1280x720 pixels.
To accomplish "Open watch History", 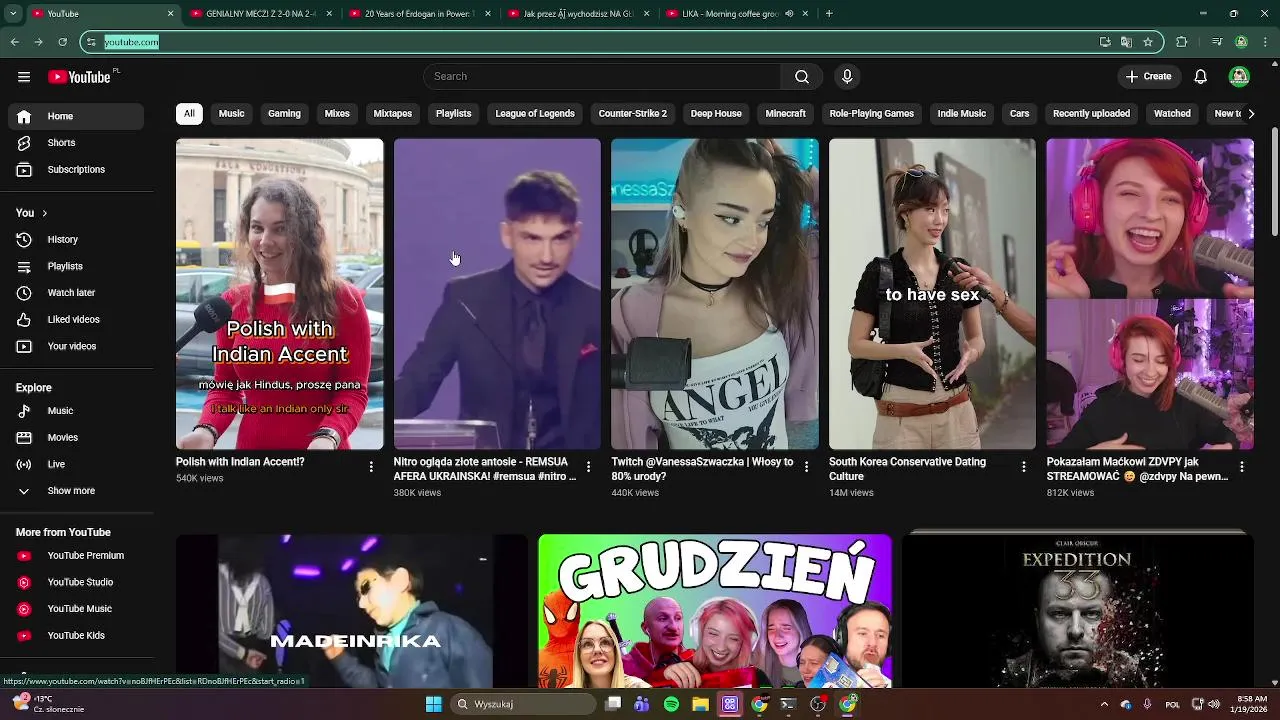I will (x=76, y=240).
